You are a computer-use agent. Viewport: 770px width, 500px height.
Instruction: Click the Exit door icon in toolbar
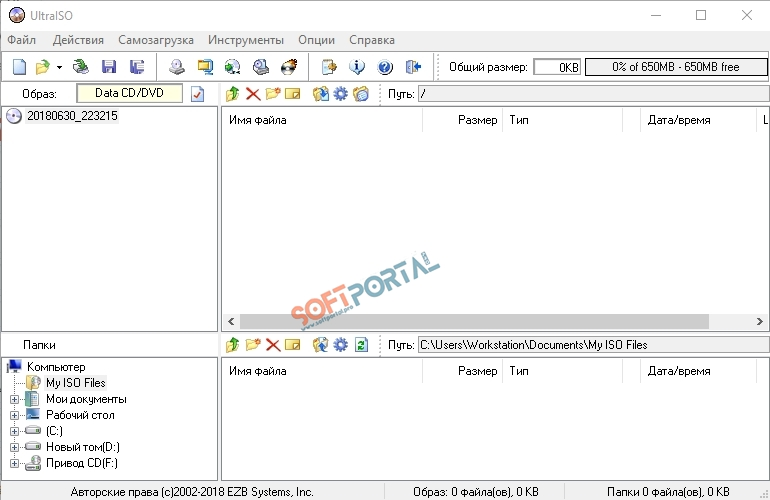[x=413, y=67]
